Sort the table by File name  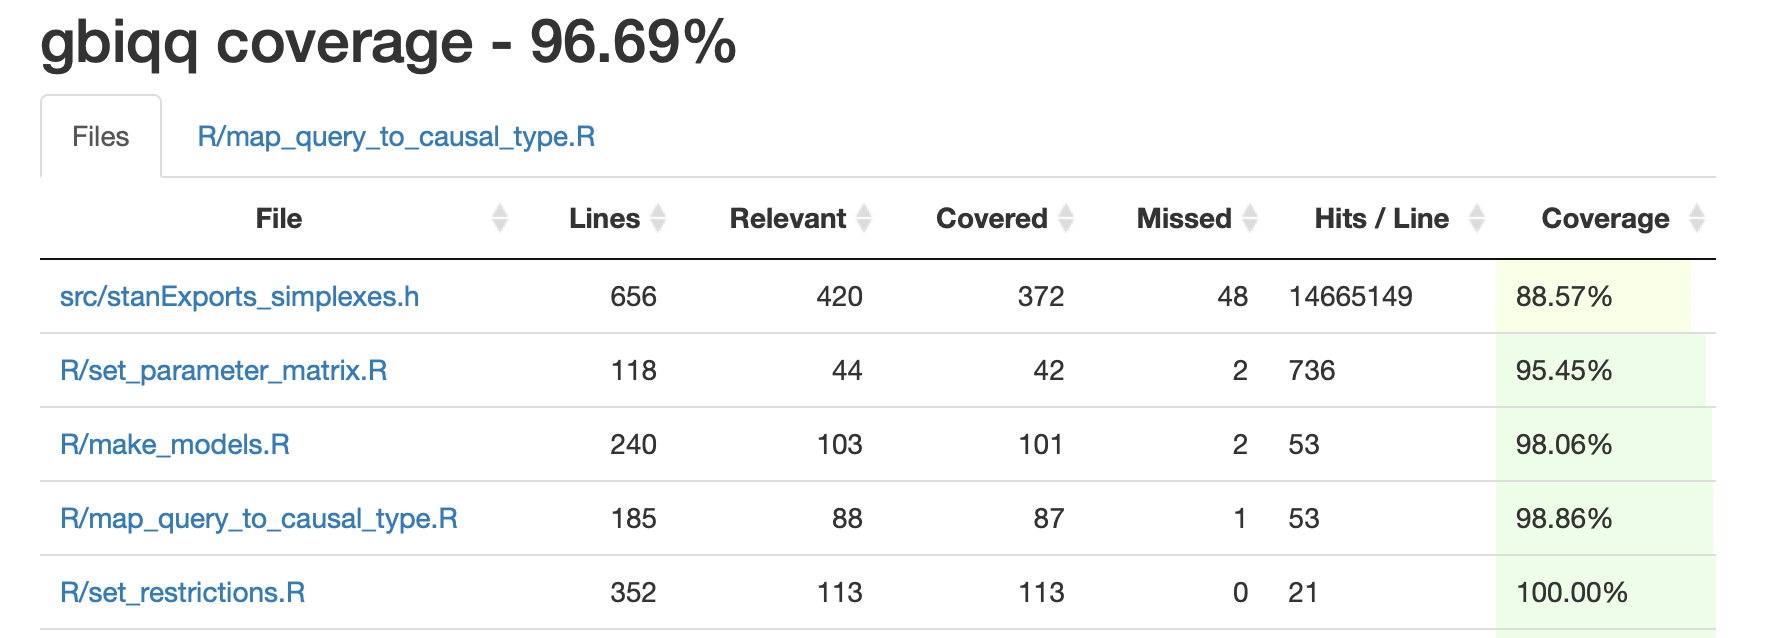[x=278, y=218]
